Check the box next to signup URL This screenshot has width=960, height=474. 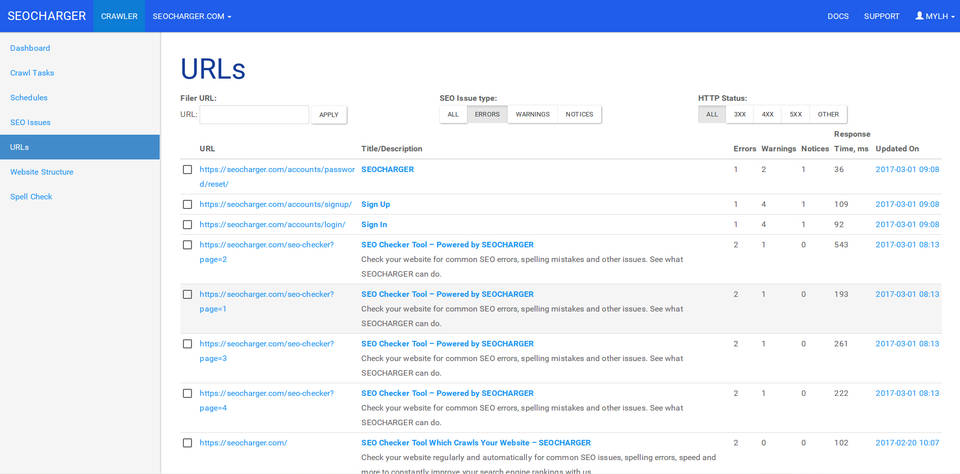(187, 205)
